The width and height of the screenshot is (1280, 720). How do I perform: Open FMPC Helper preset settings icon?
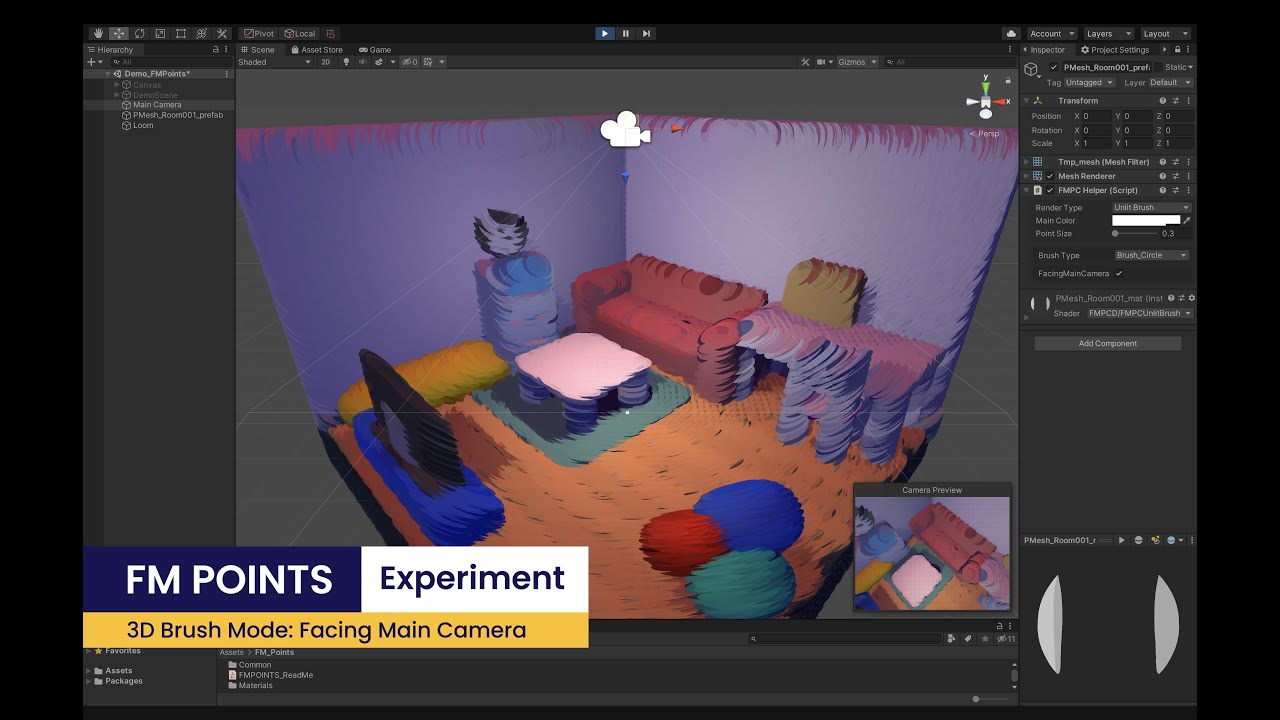click(x=1176, y=190)
